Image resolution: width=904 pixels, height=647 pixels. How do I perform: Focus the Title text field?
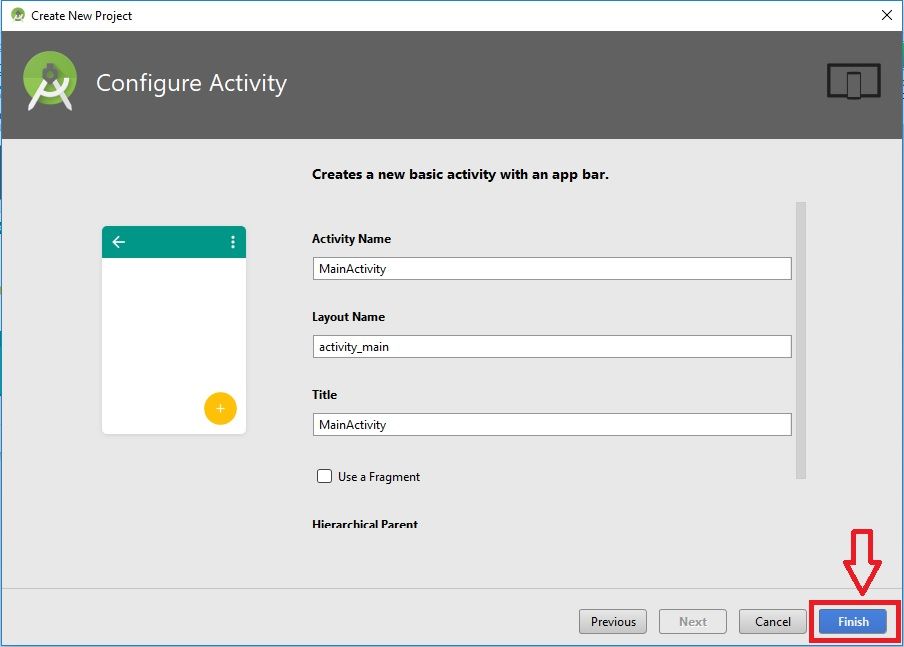coord(552,424)
